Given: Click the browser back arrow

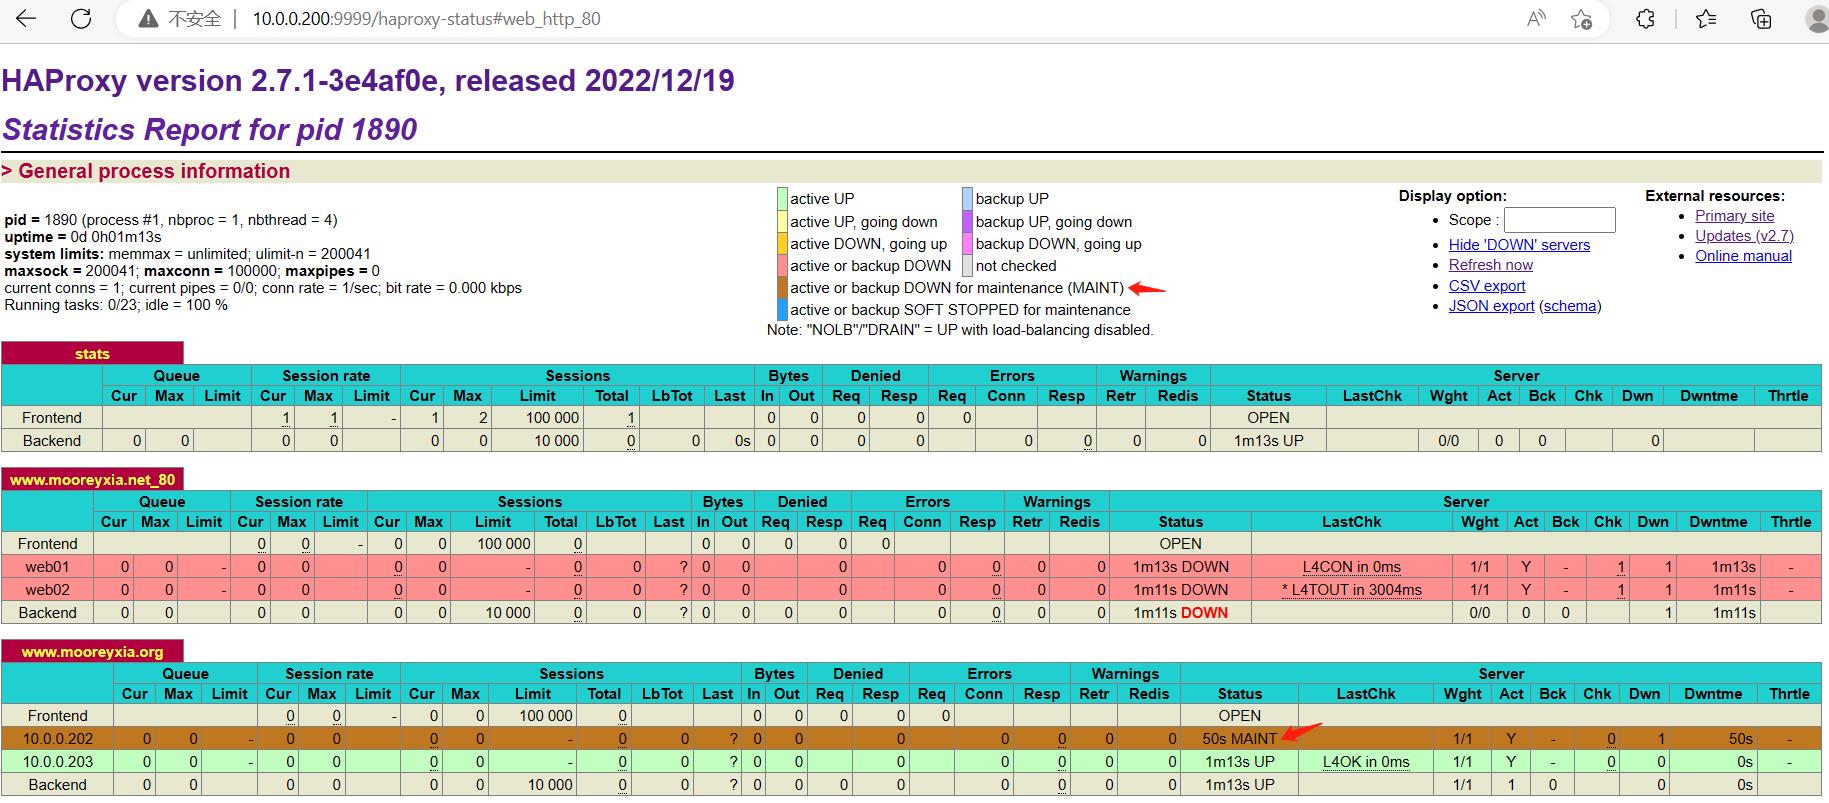Looking at the screenshot, I should (26, 19).
